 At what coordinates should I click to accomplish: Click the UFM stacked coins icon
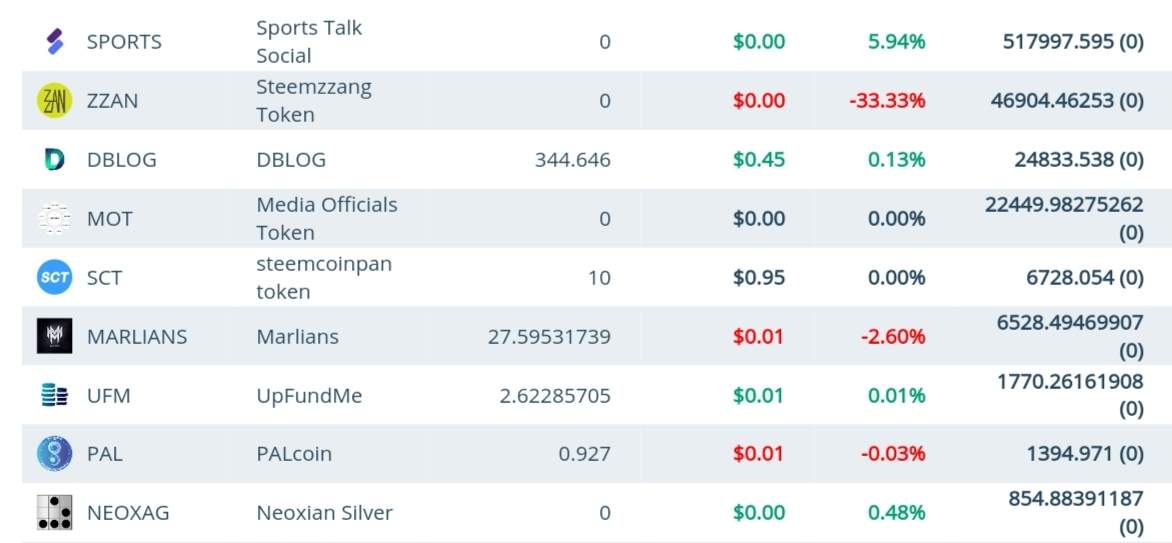pyautogui.click(x=55, y=395)
